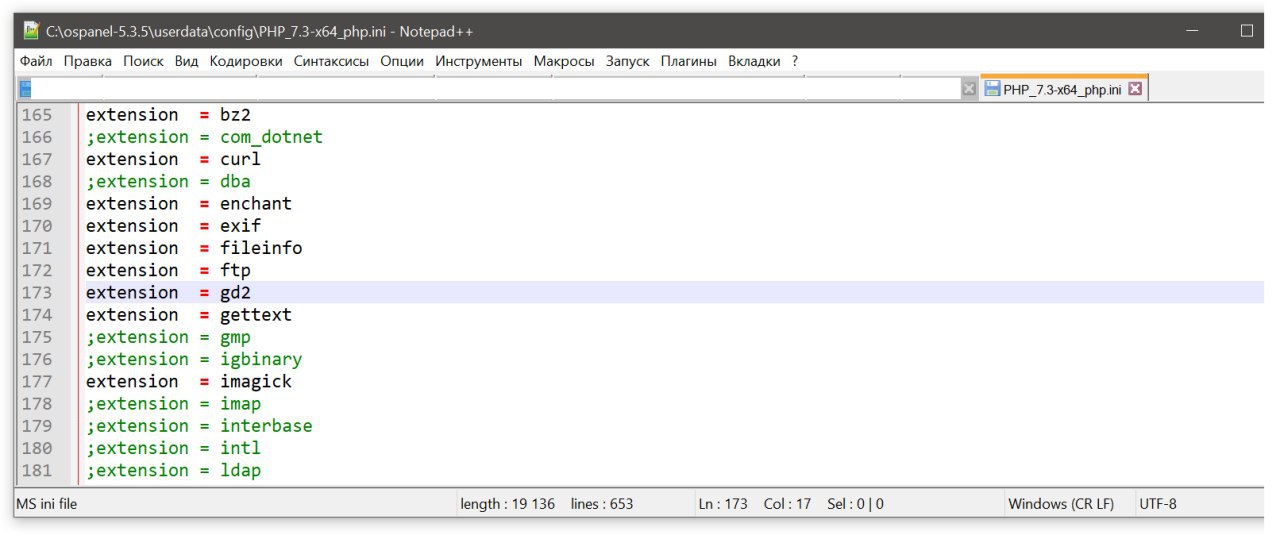Click the gray X button left of the file tab
This screenshot has width=1280, height=535.
pos(969,89)
